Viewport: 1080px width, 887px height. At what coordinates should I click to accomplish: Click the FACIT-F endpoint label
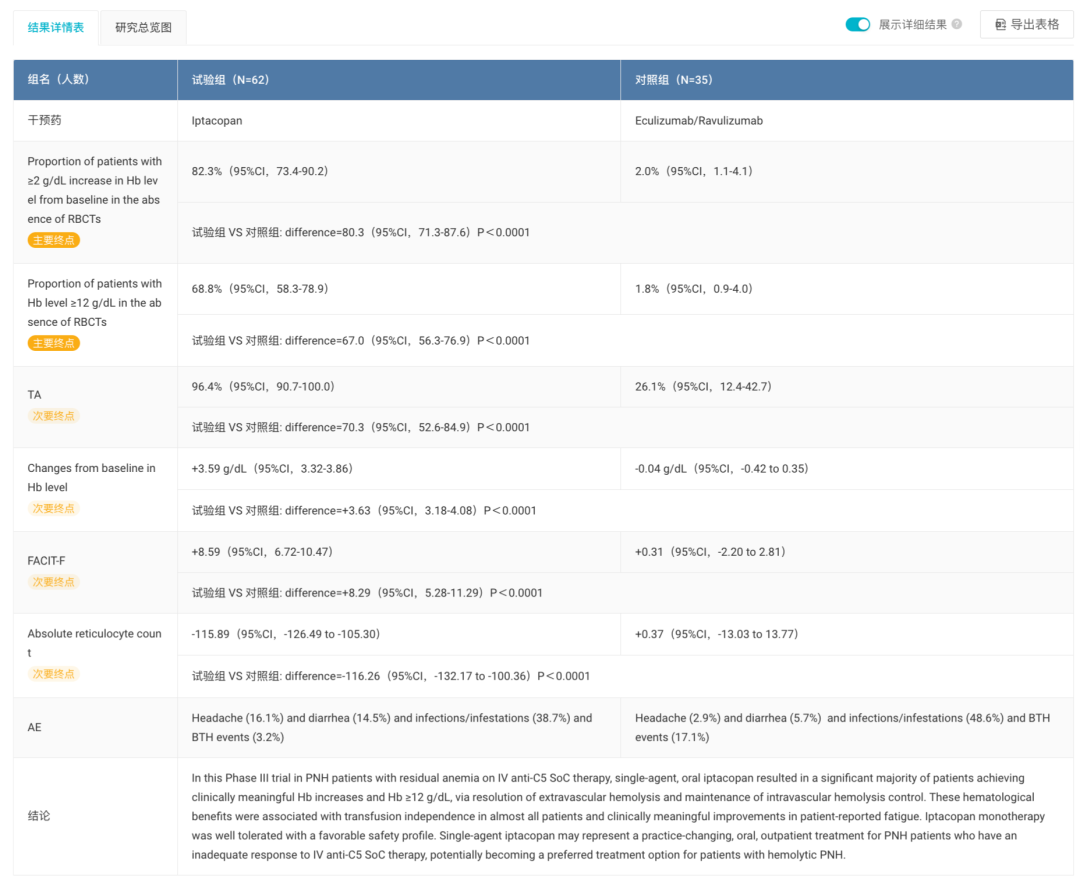pos(46,561)
